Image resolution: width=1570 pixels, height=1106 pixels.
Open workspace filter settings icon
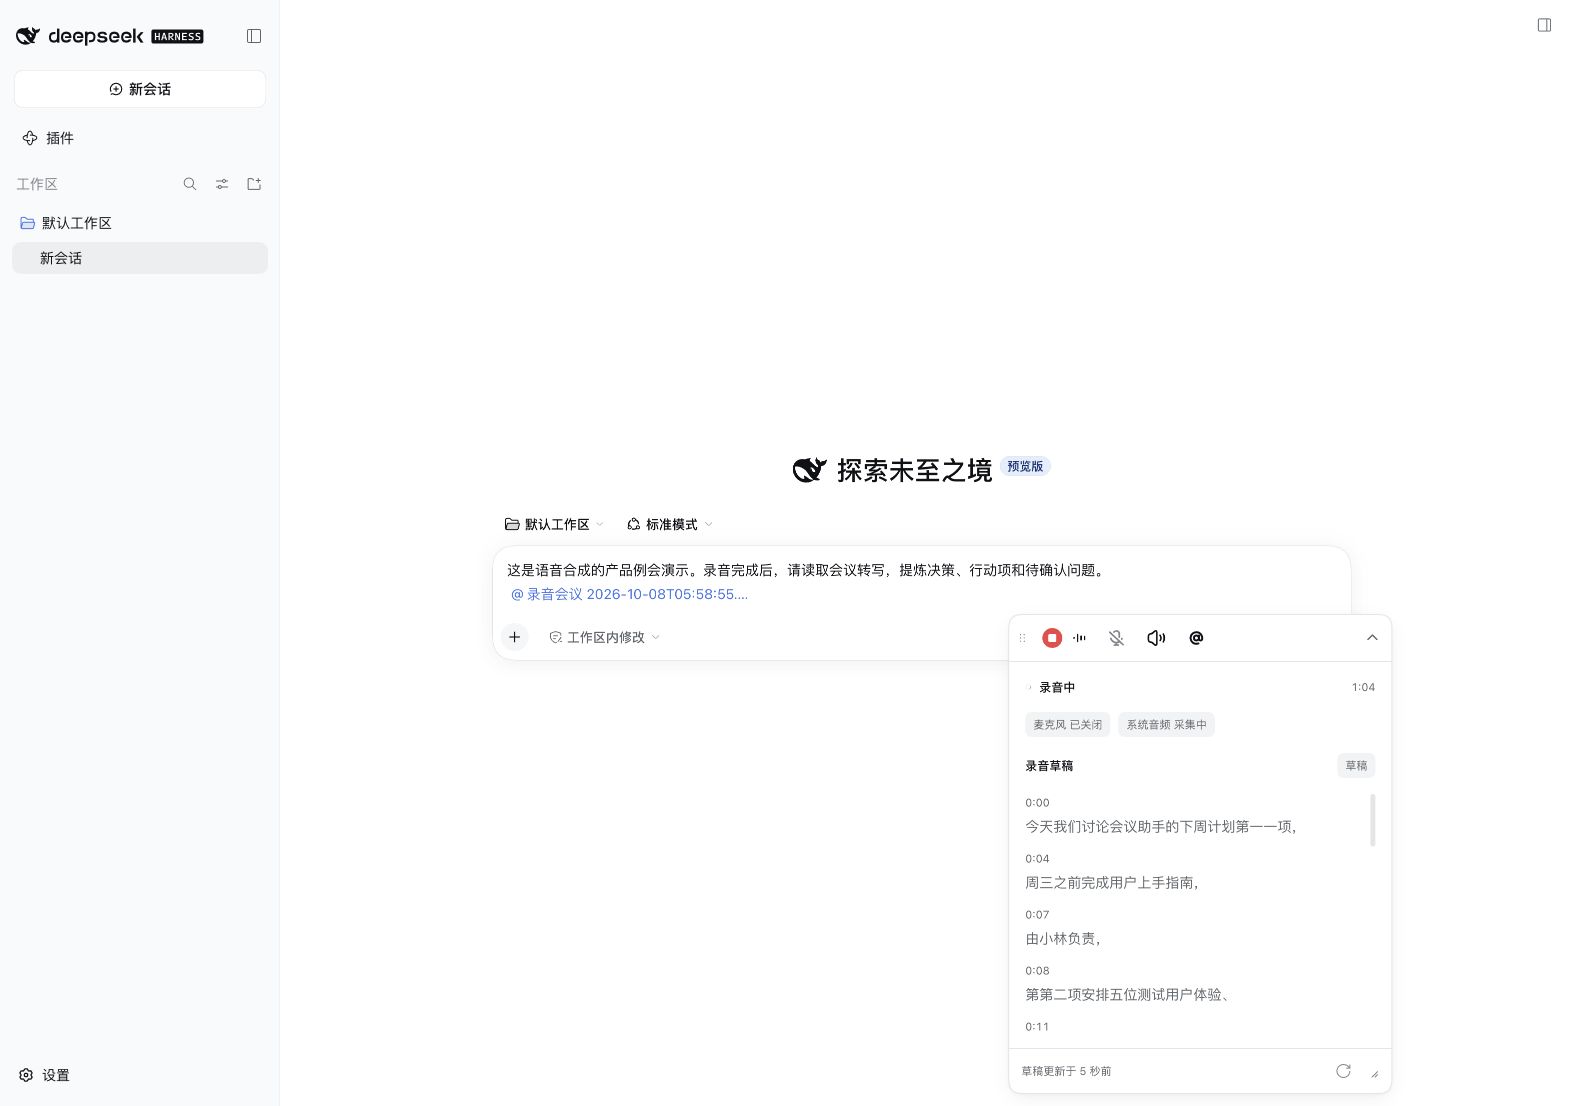222,184
